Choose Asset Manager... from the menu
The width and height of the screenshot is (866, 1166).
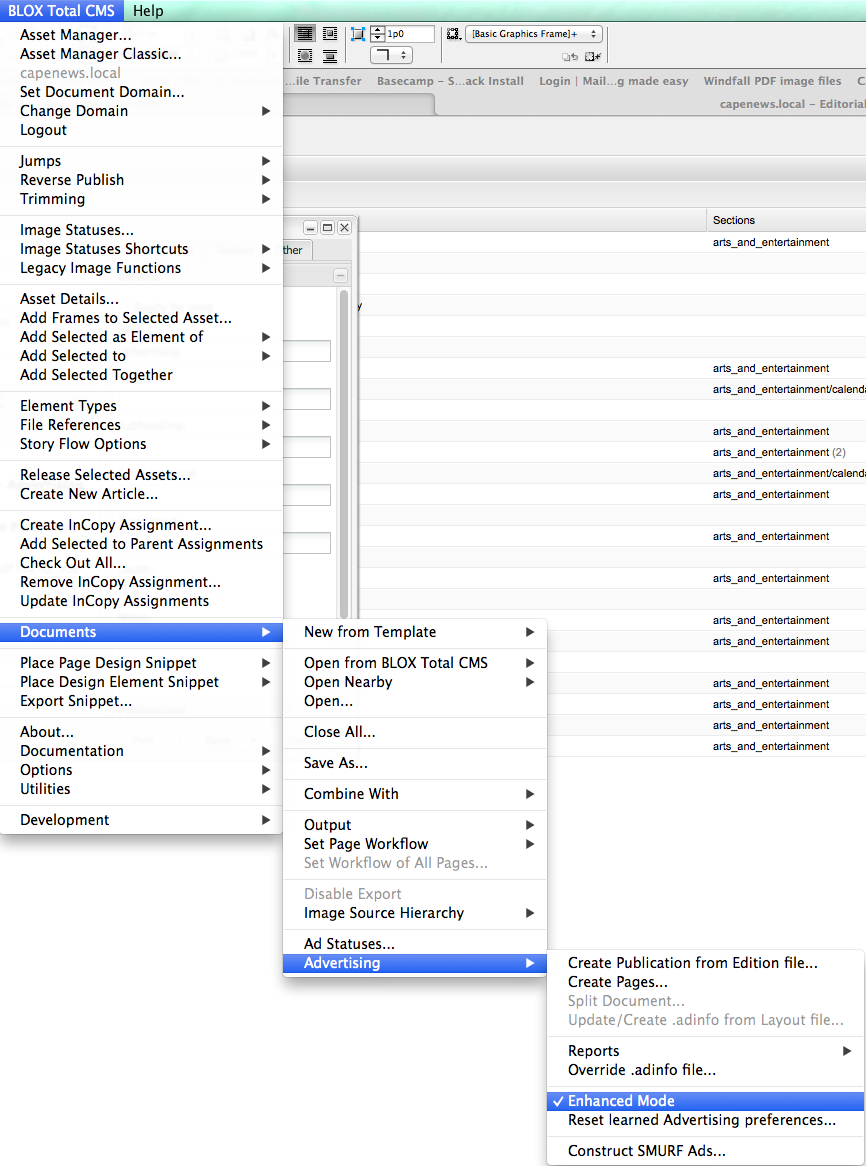141,35
